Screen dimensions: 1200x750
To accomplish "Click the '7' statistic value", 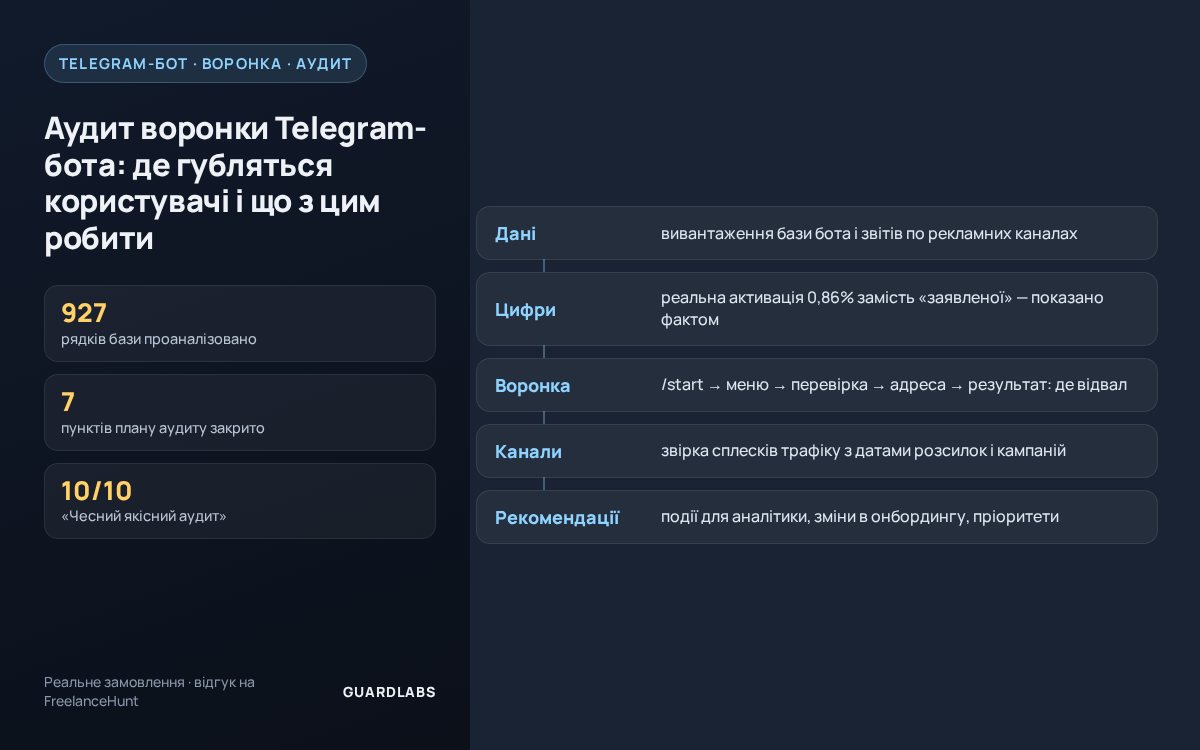I will (x=68, y=402).
